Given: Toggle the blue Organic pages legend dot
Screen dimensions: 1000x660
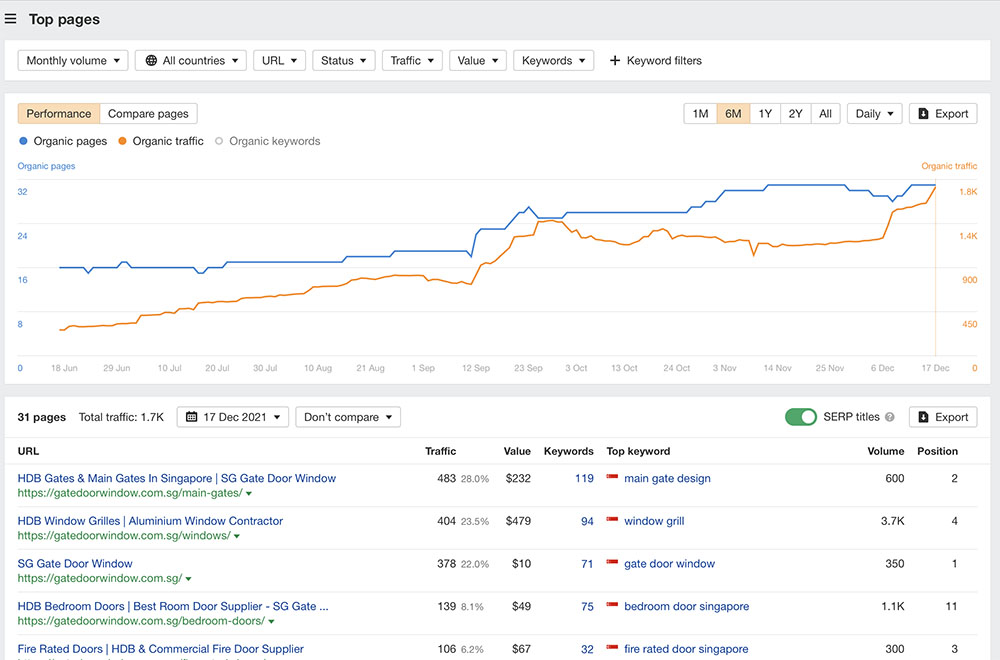Looking at the screenshot, I should coord(23,142).
